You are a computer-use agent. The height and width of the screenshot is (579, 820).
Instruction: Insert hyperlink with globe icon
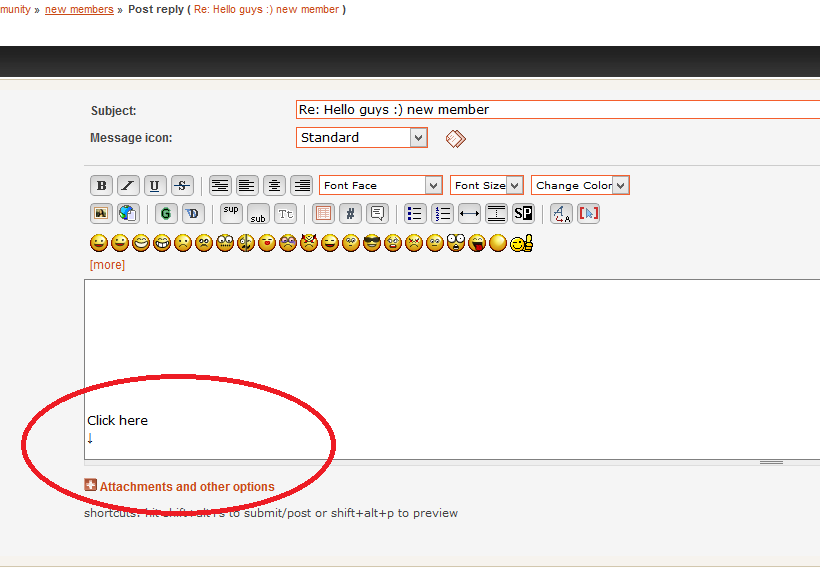click(x=128, y=213)
